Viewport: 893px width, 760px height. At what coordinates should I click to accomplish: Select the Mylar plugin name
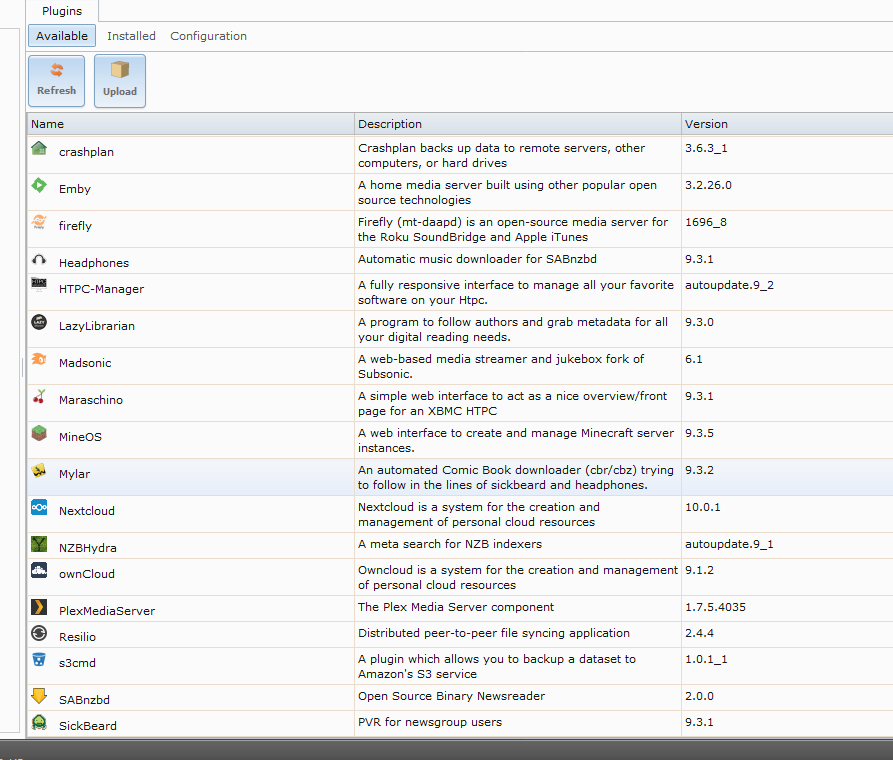point(75,475)
